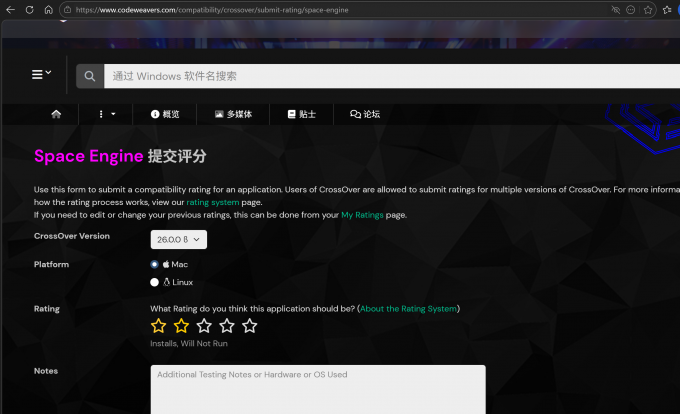Set rating to four stars
This screenshot has height=414, width=680.
click(227, 326)
